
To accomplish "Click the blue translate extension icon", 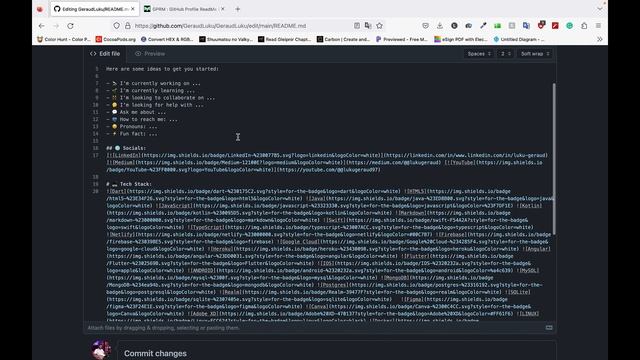I will (526, 26).
